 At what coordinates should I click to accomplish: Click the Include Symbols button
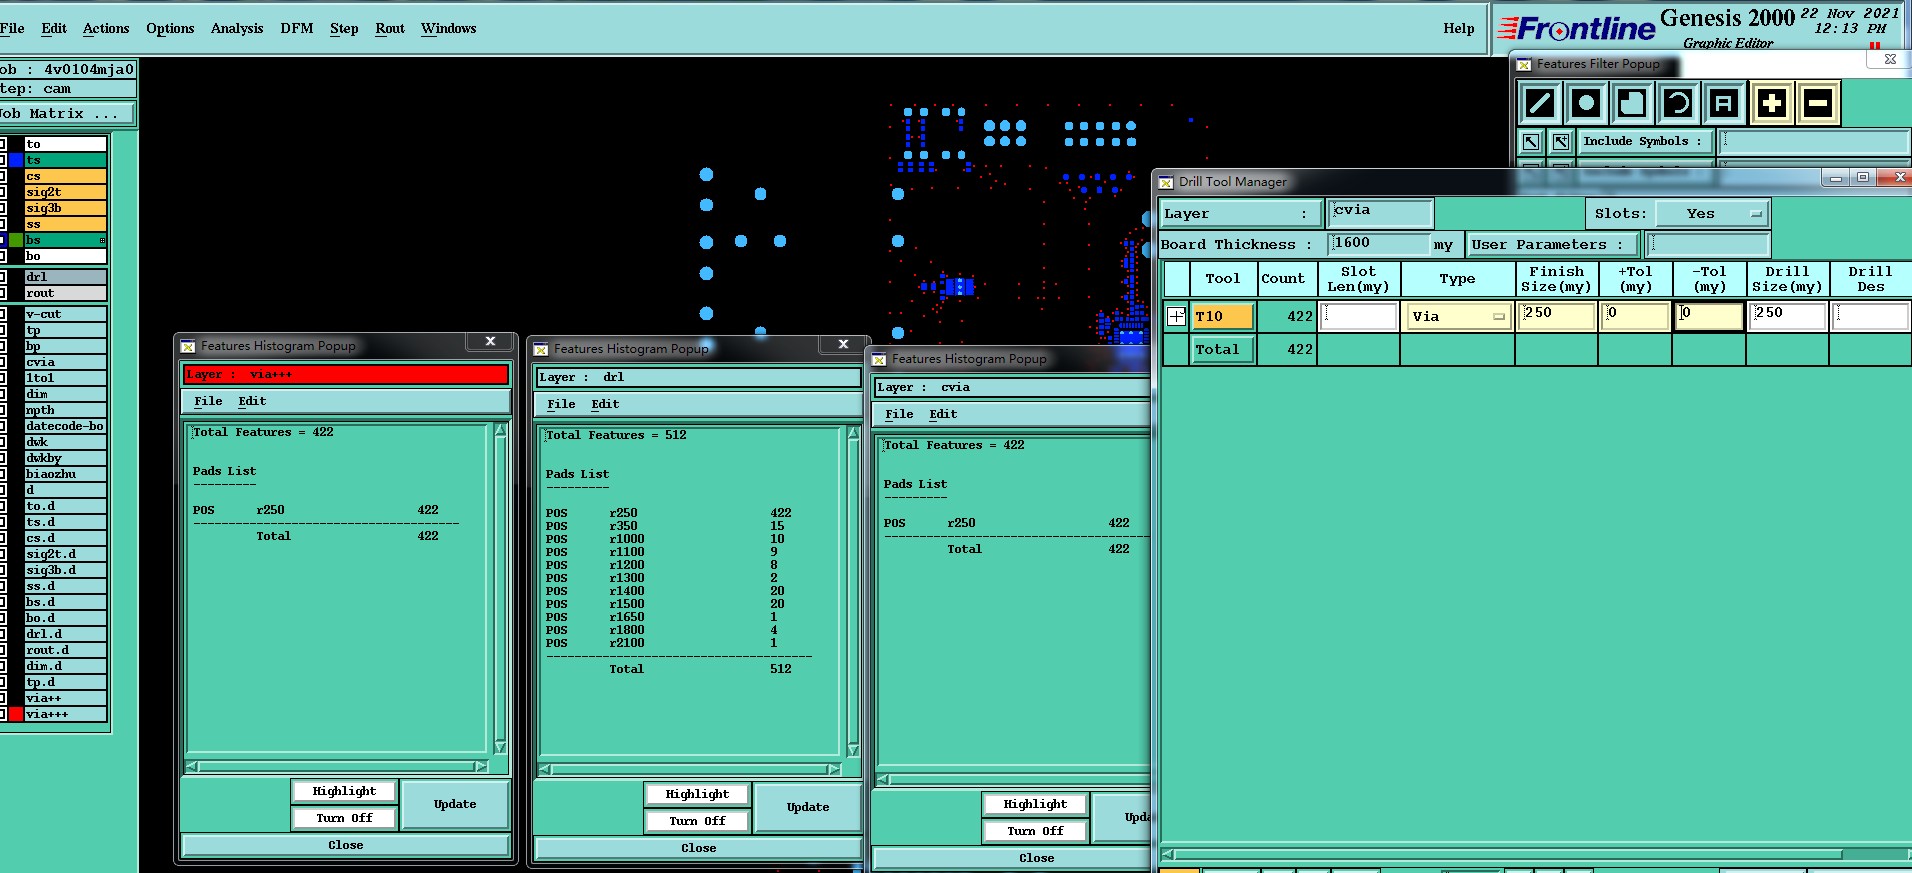[1646, 142]
